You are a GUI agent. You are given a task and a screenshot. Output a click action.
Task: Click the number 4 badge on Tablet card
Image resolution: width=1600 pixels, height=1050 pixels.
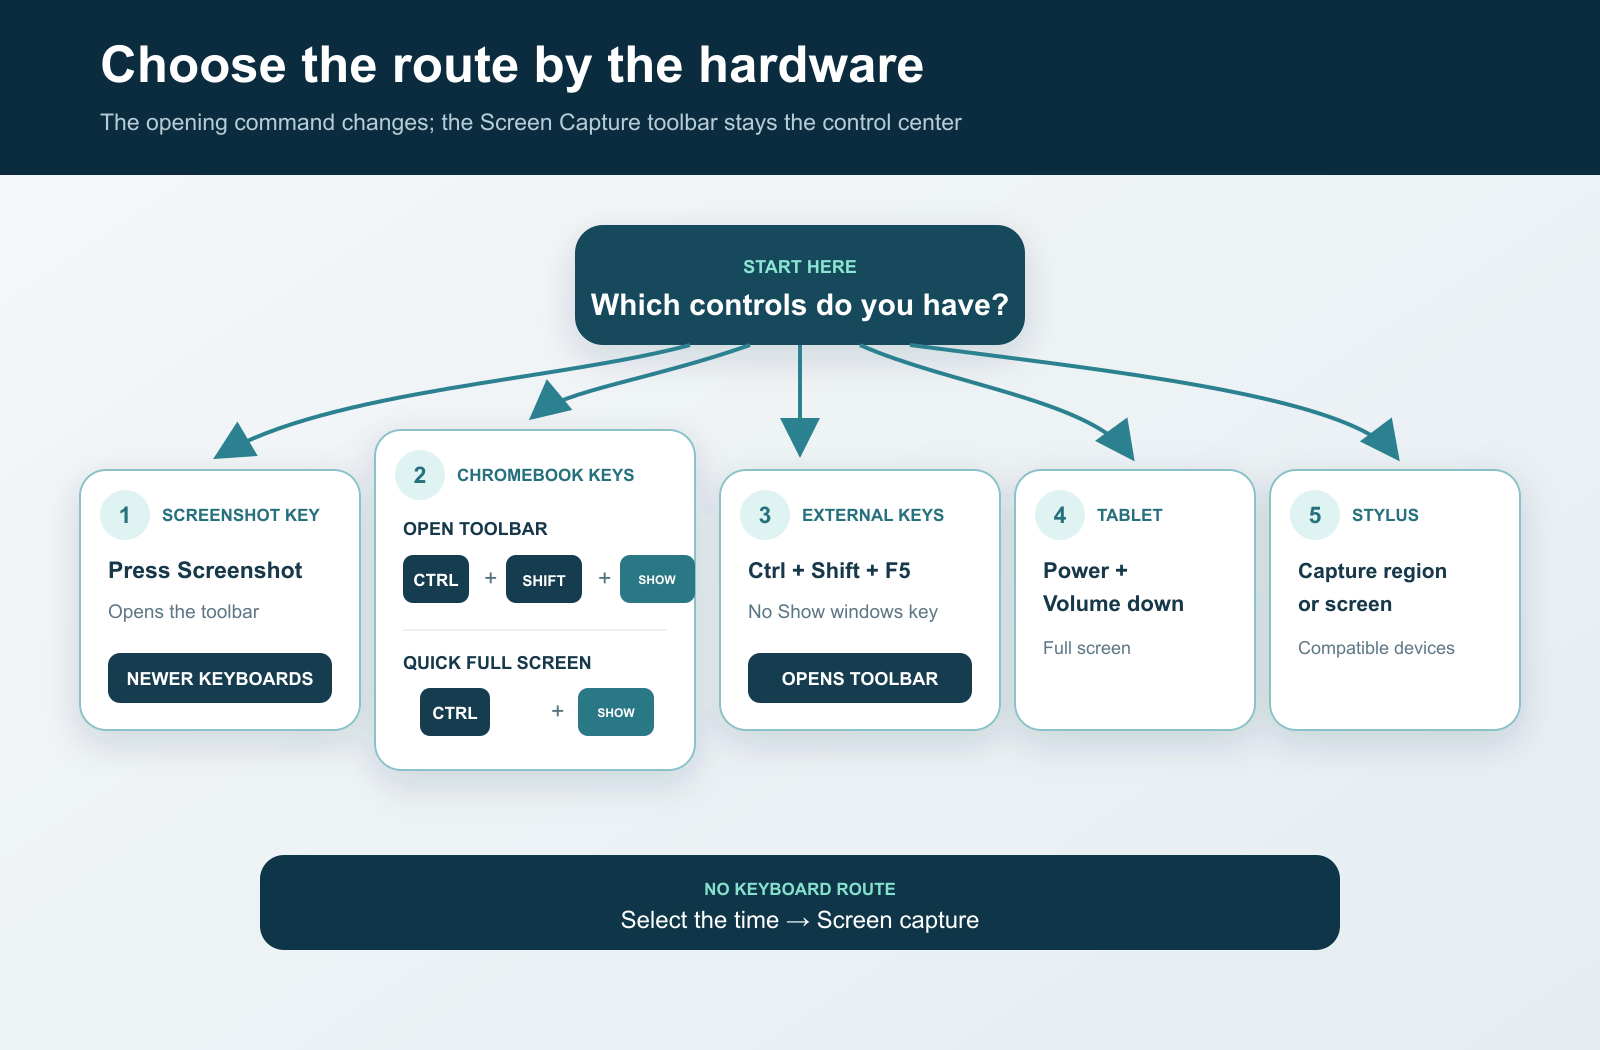1060,515
